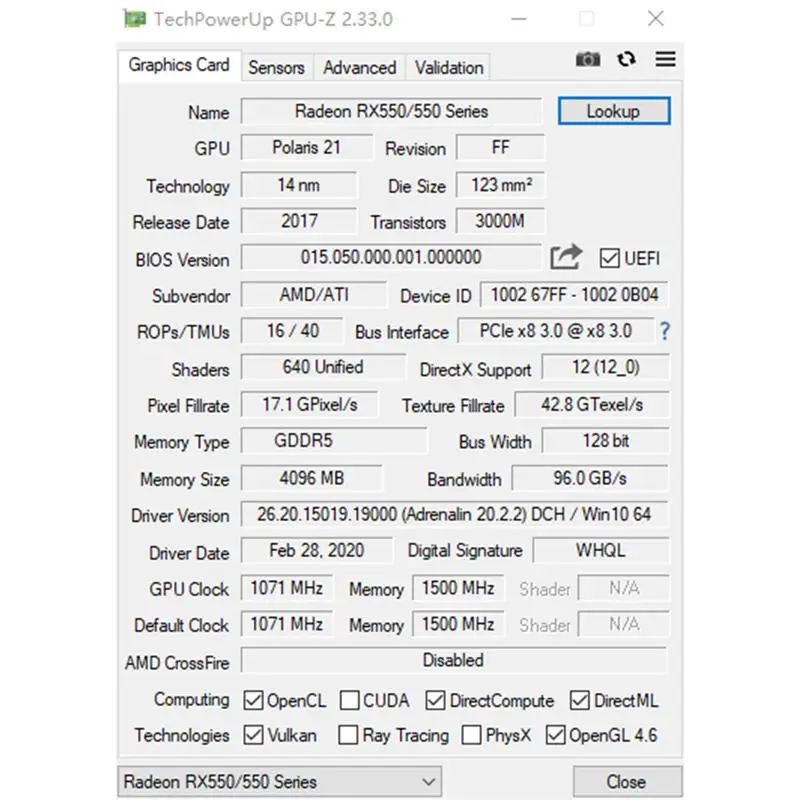Toggle the UEFI checkbox

point(610,258)
